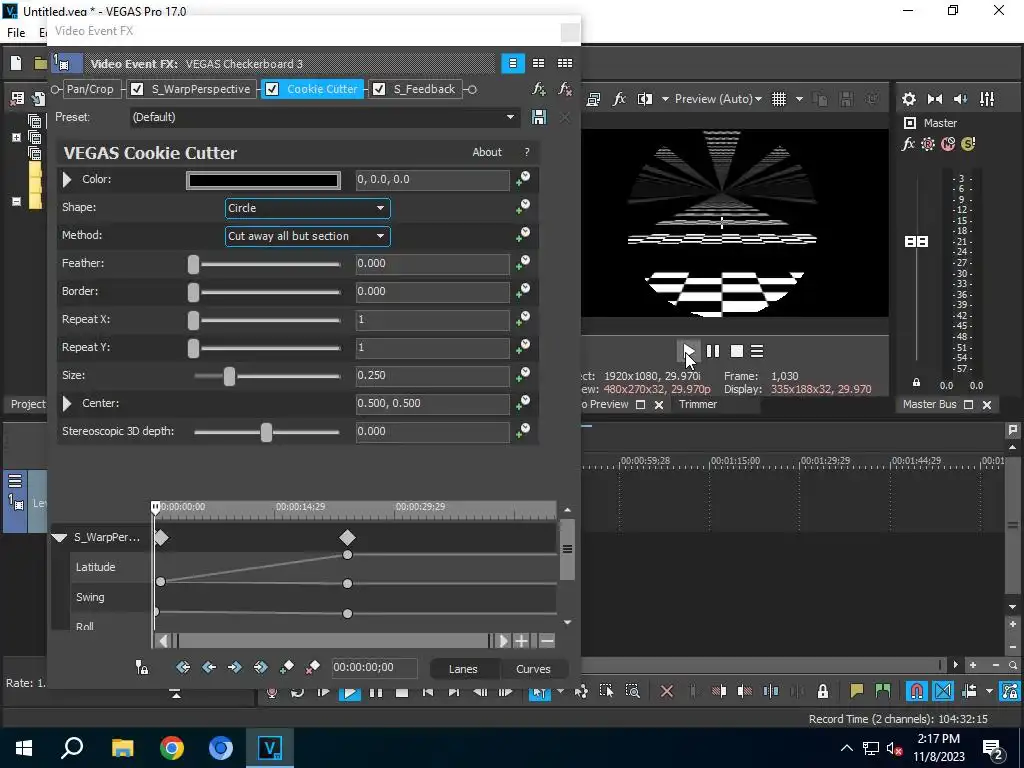This screenshot has height=768, width=1024.
Task: Click the animate icon next to Color
Action: [x=523, y=179]
